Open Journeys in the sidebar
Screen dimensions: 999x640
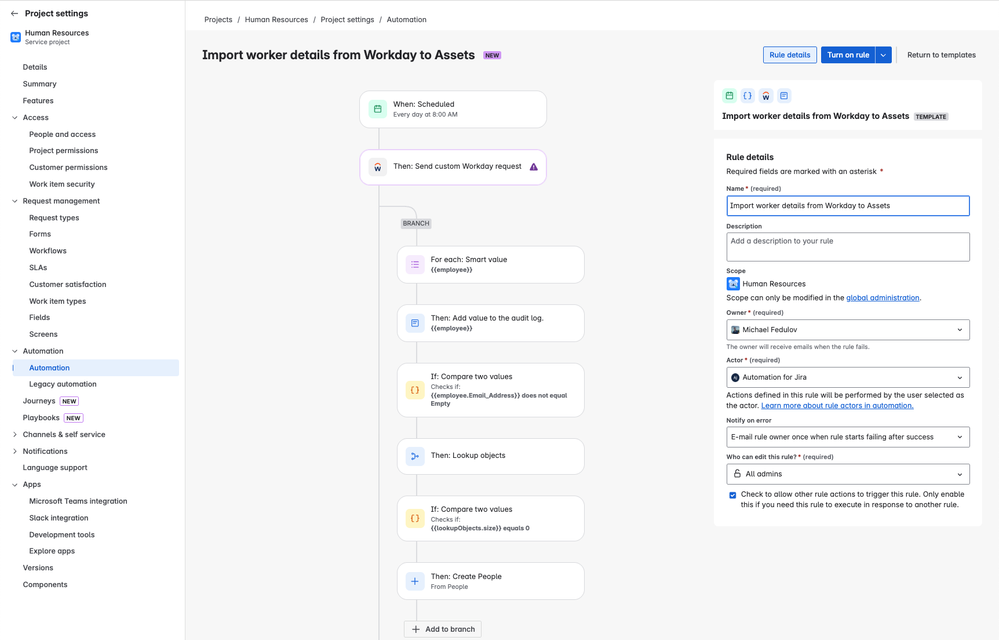click(x=39, y=401)
